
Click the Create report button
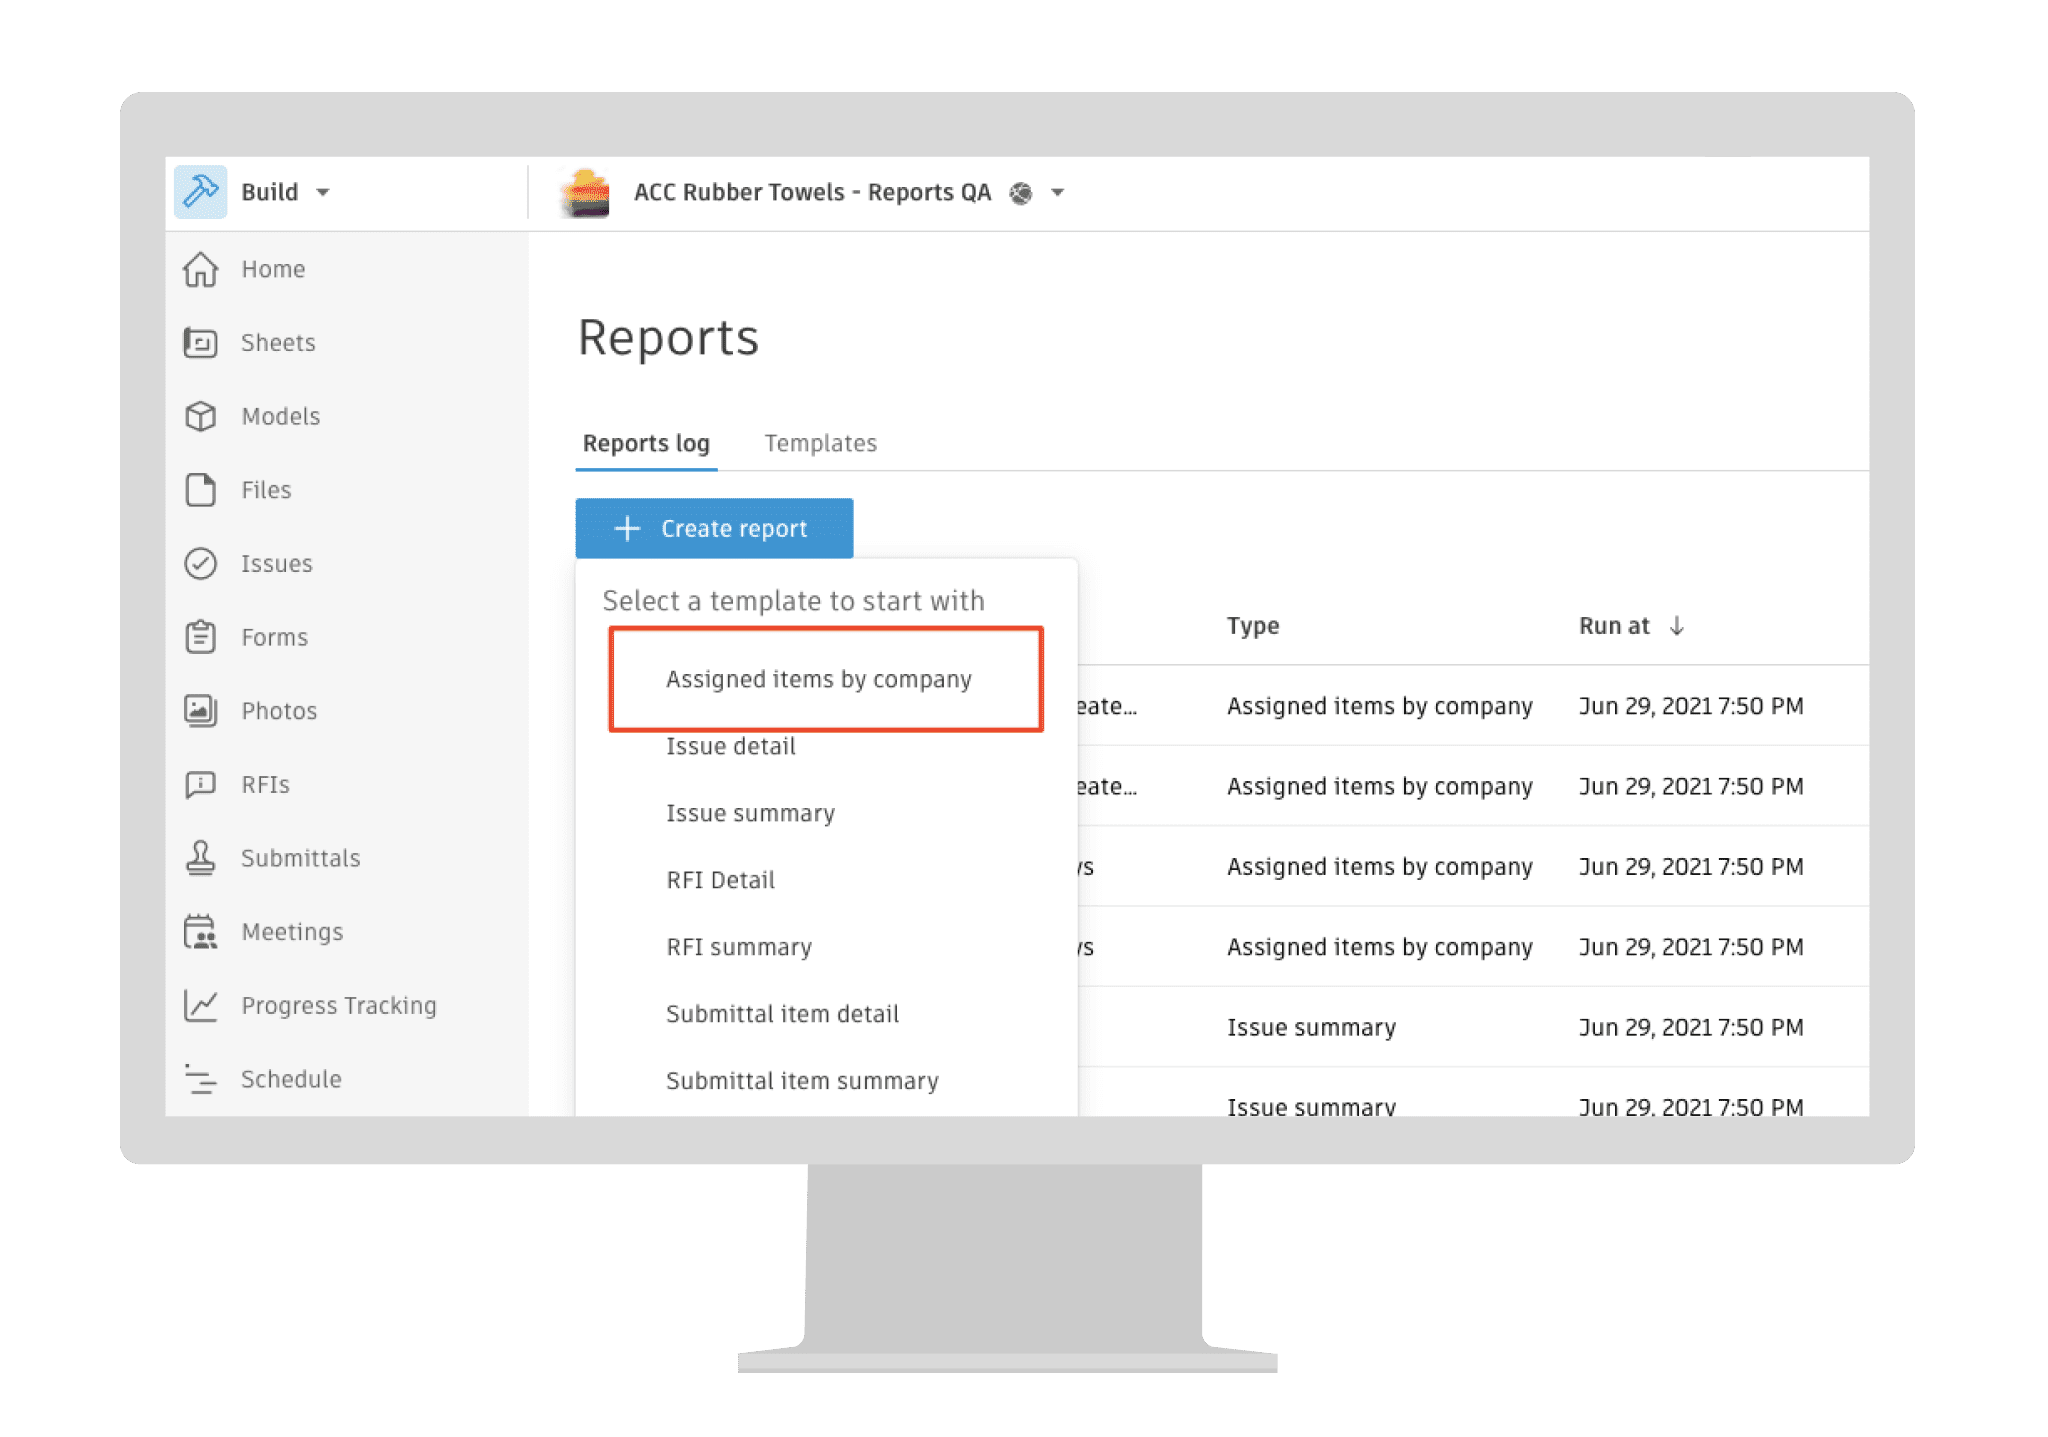point(714,528)
